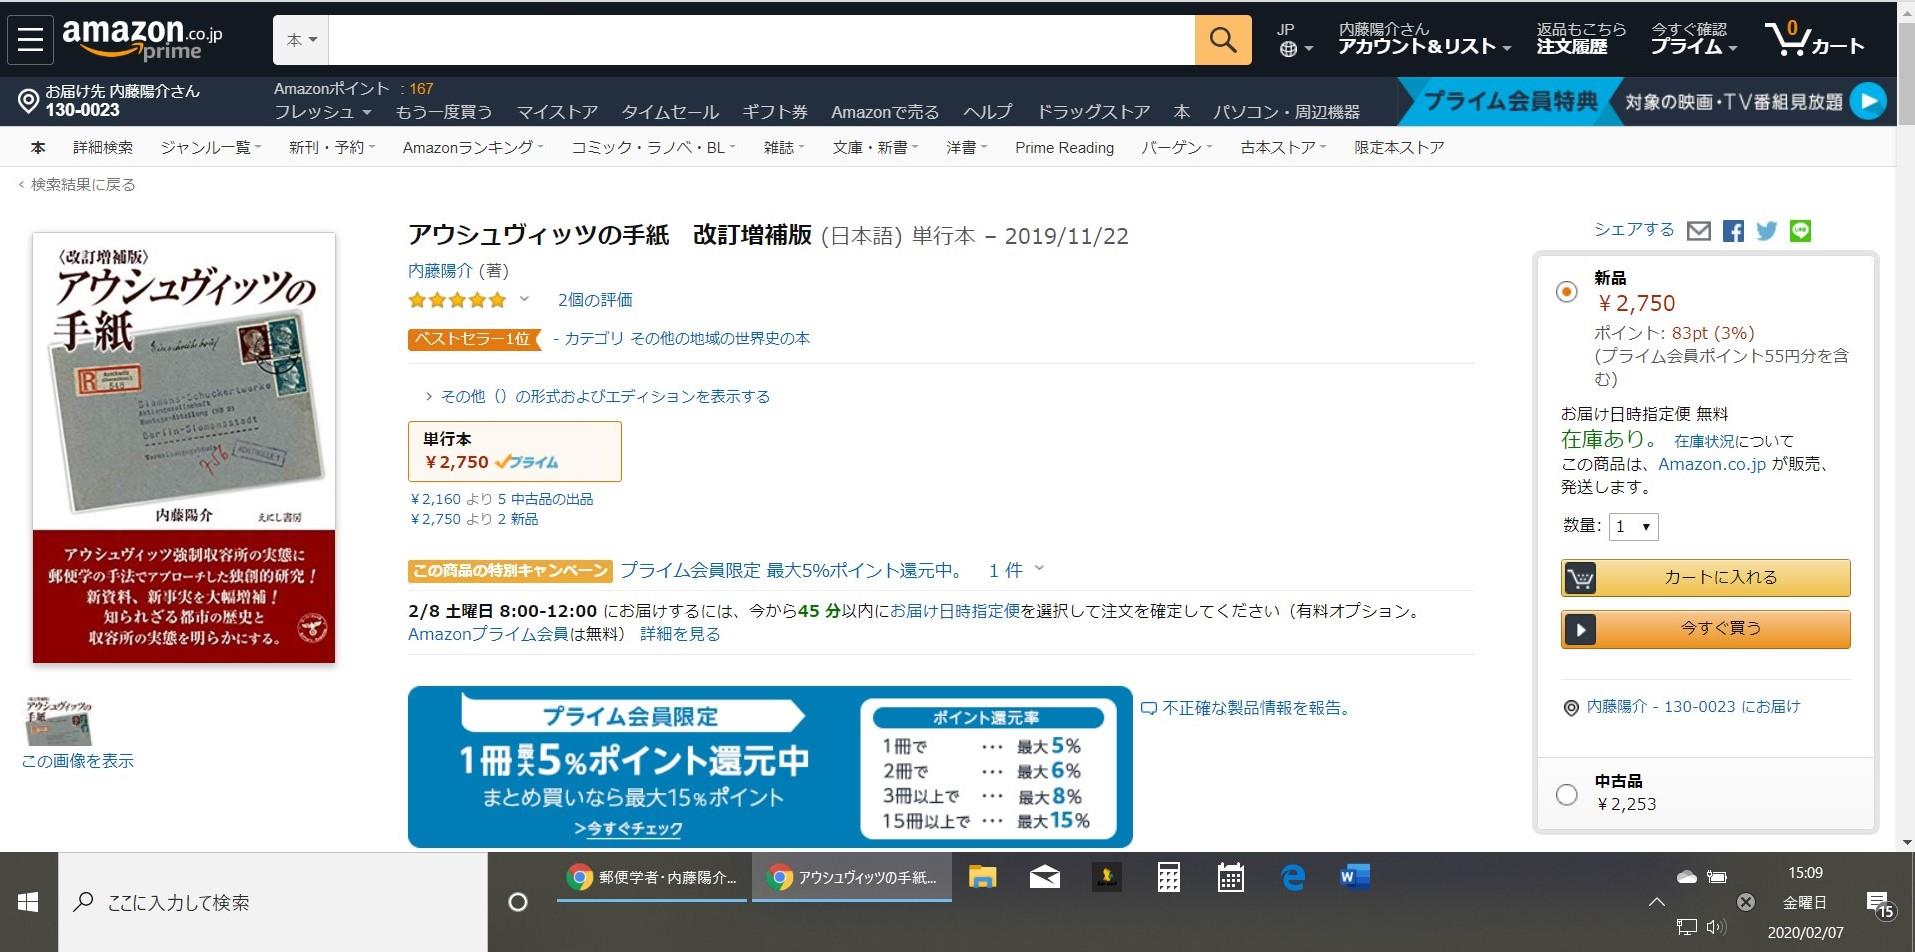Click the OneDrive cloud tray icon
Screen dimensions: 1915x952
click(x=1687, y=877)
